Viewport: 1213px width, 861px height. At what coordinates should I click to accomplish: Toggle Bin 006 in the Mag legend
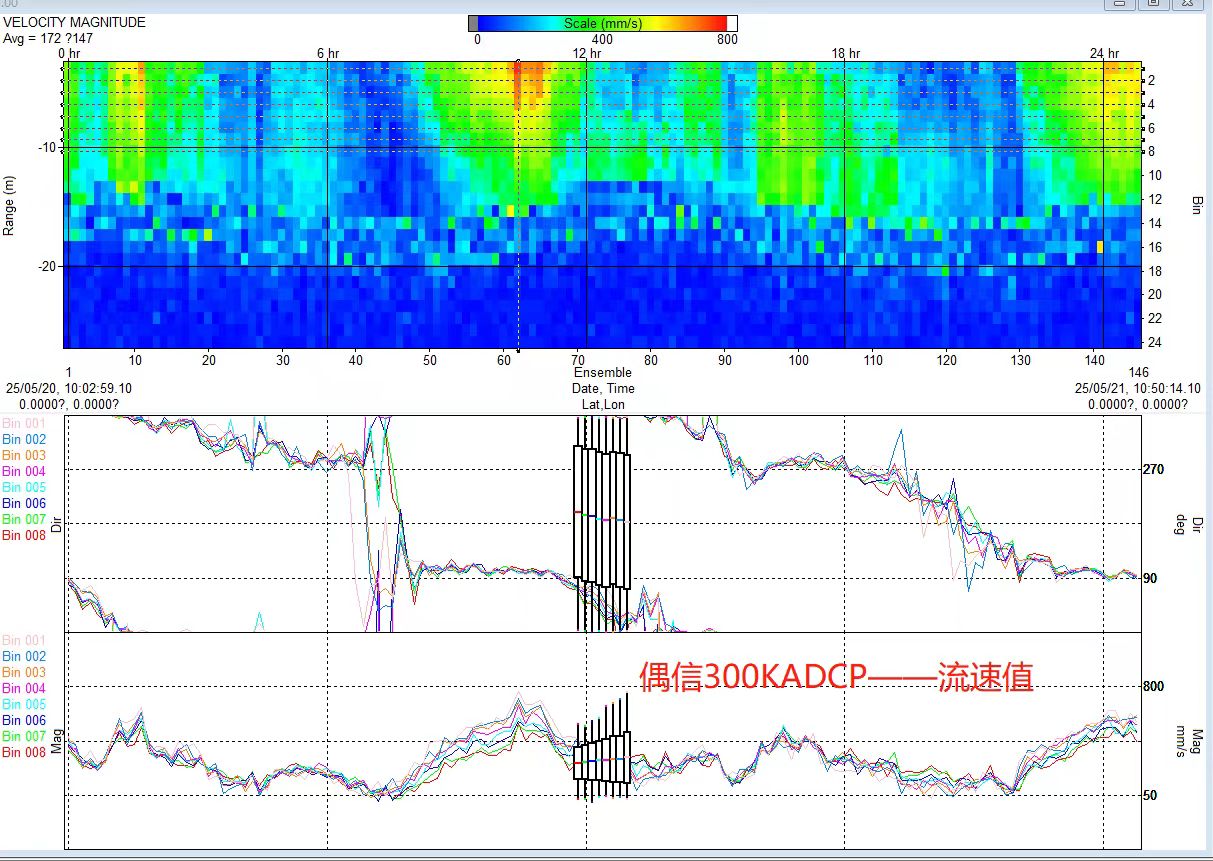coord(24,720)
